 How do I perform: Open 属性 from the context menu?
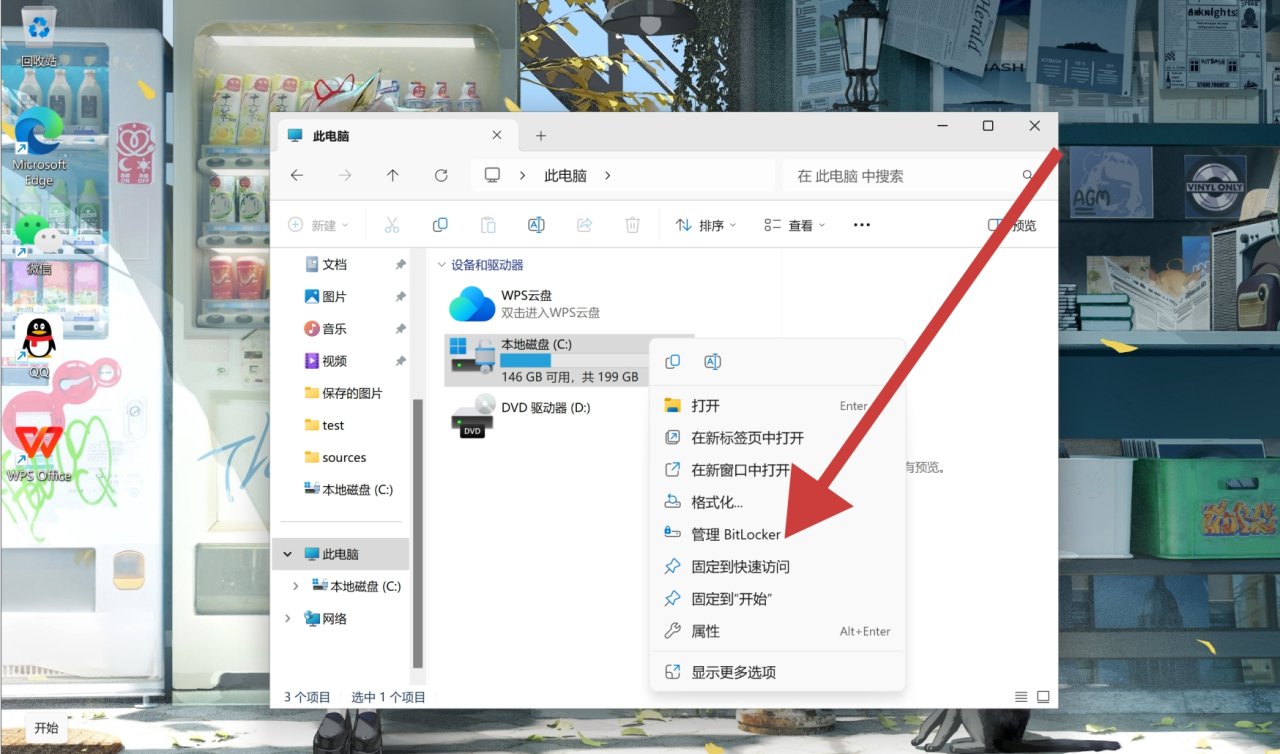pyautogui.click(x=777, y=631)
